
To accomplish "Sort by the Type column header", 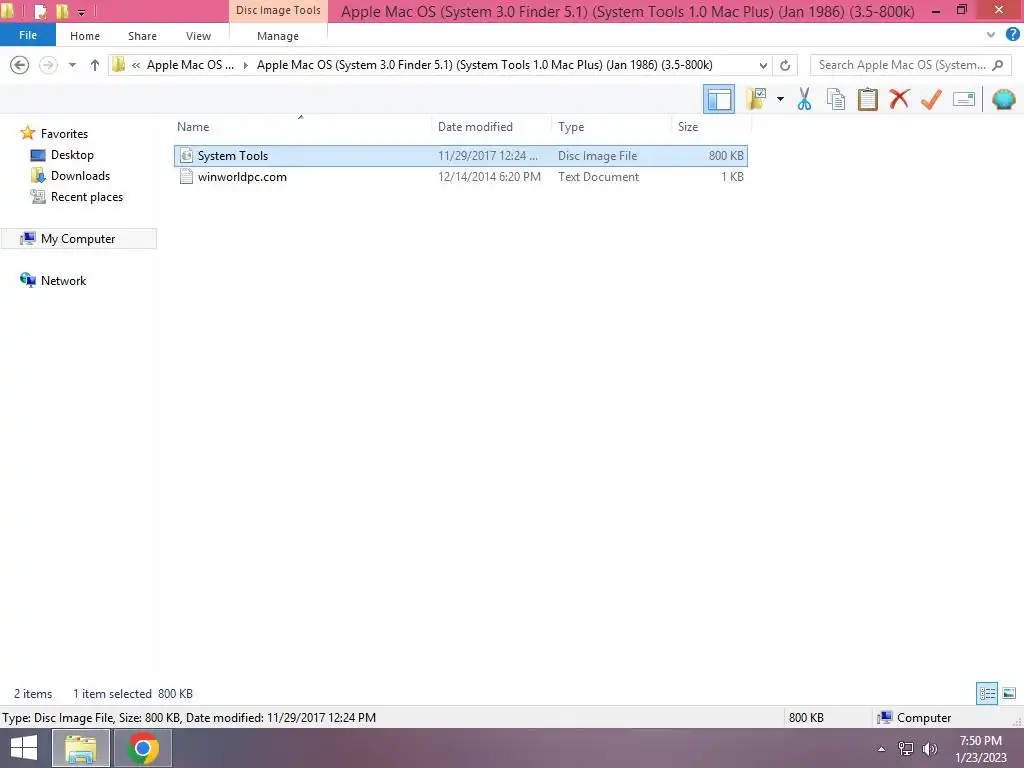I will point(571,127).
